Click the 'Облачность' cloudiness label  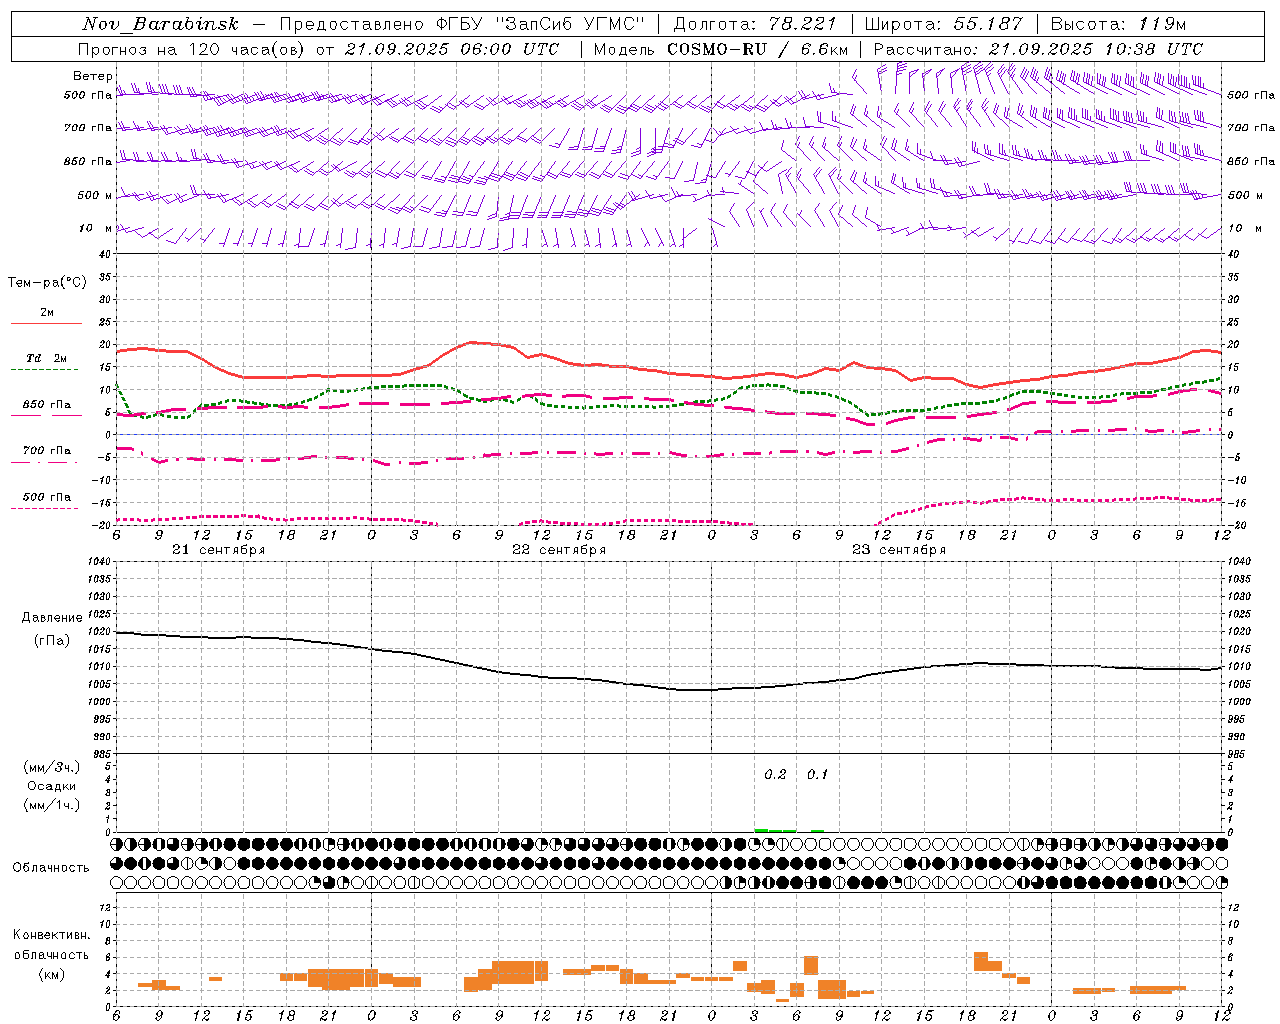(51, 868)
